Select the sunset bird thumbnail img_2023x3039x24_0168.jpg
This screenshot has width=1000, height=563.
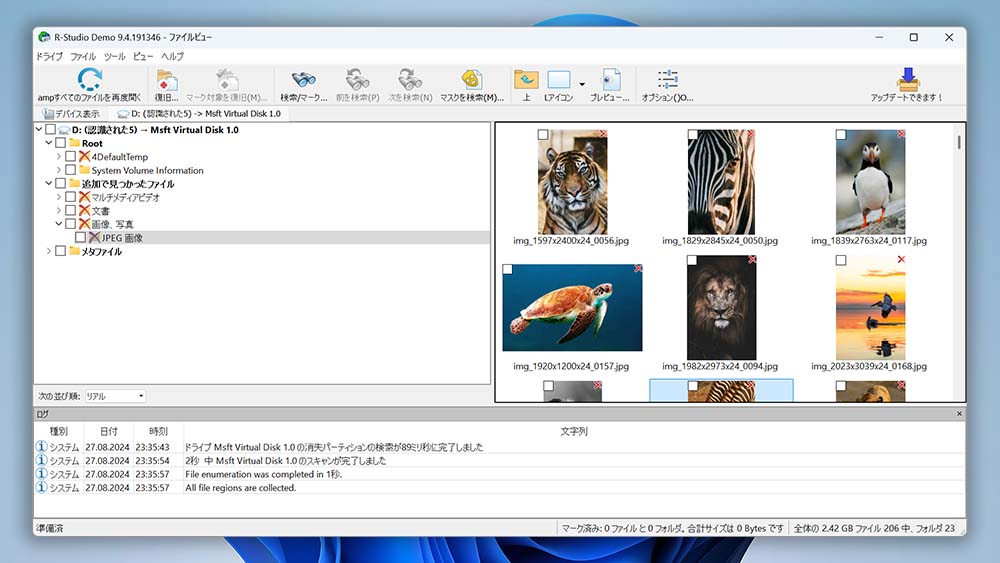tap(871, 308)
